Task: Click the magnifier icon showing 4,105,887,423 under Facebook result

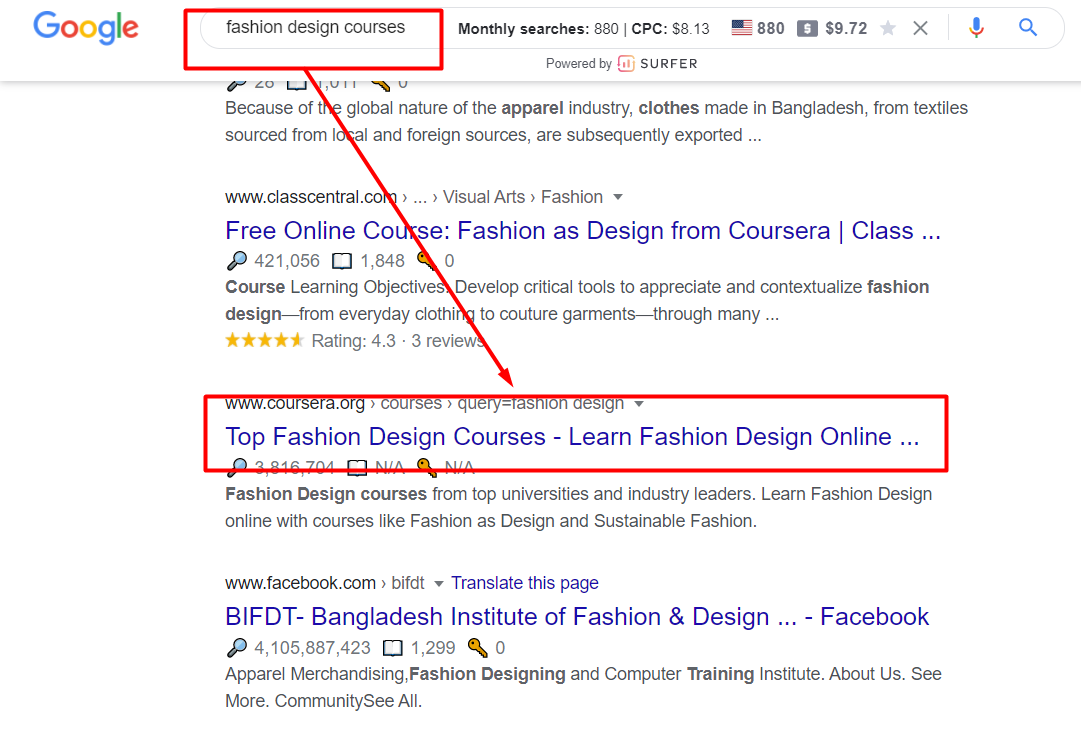Action: coord(237,647)
